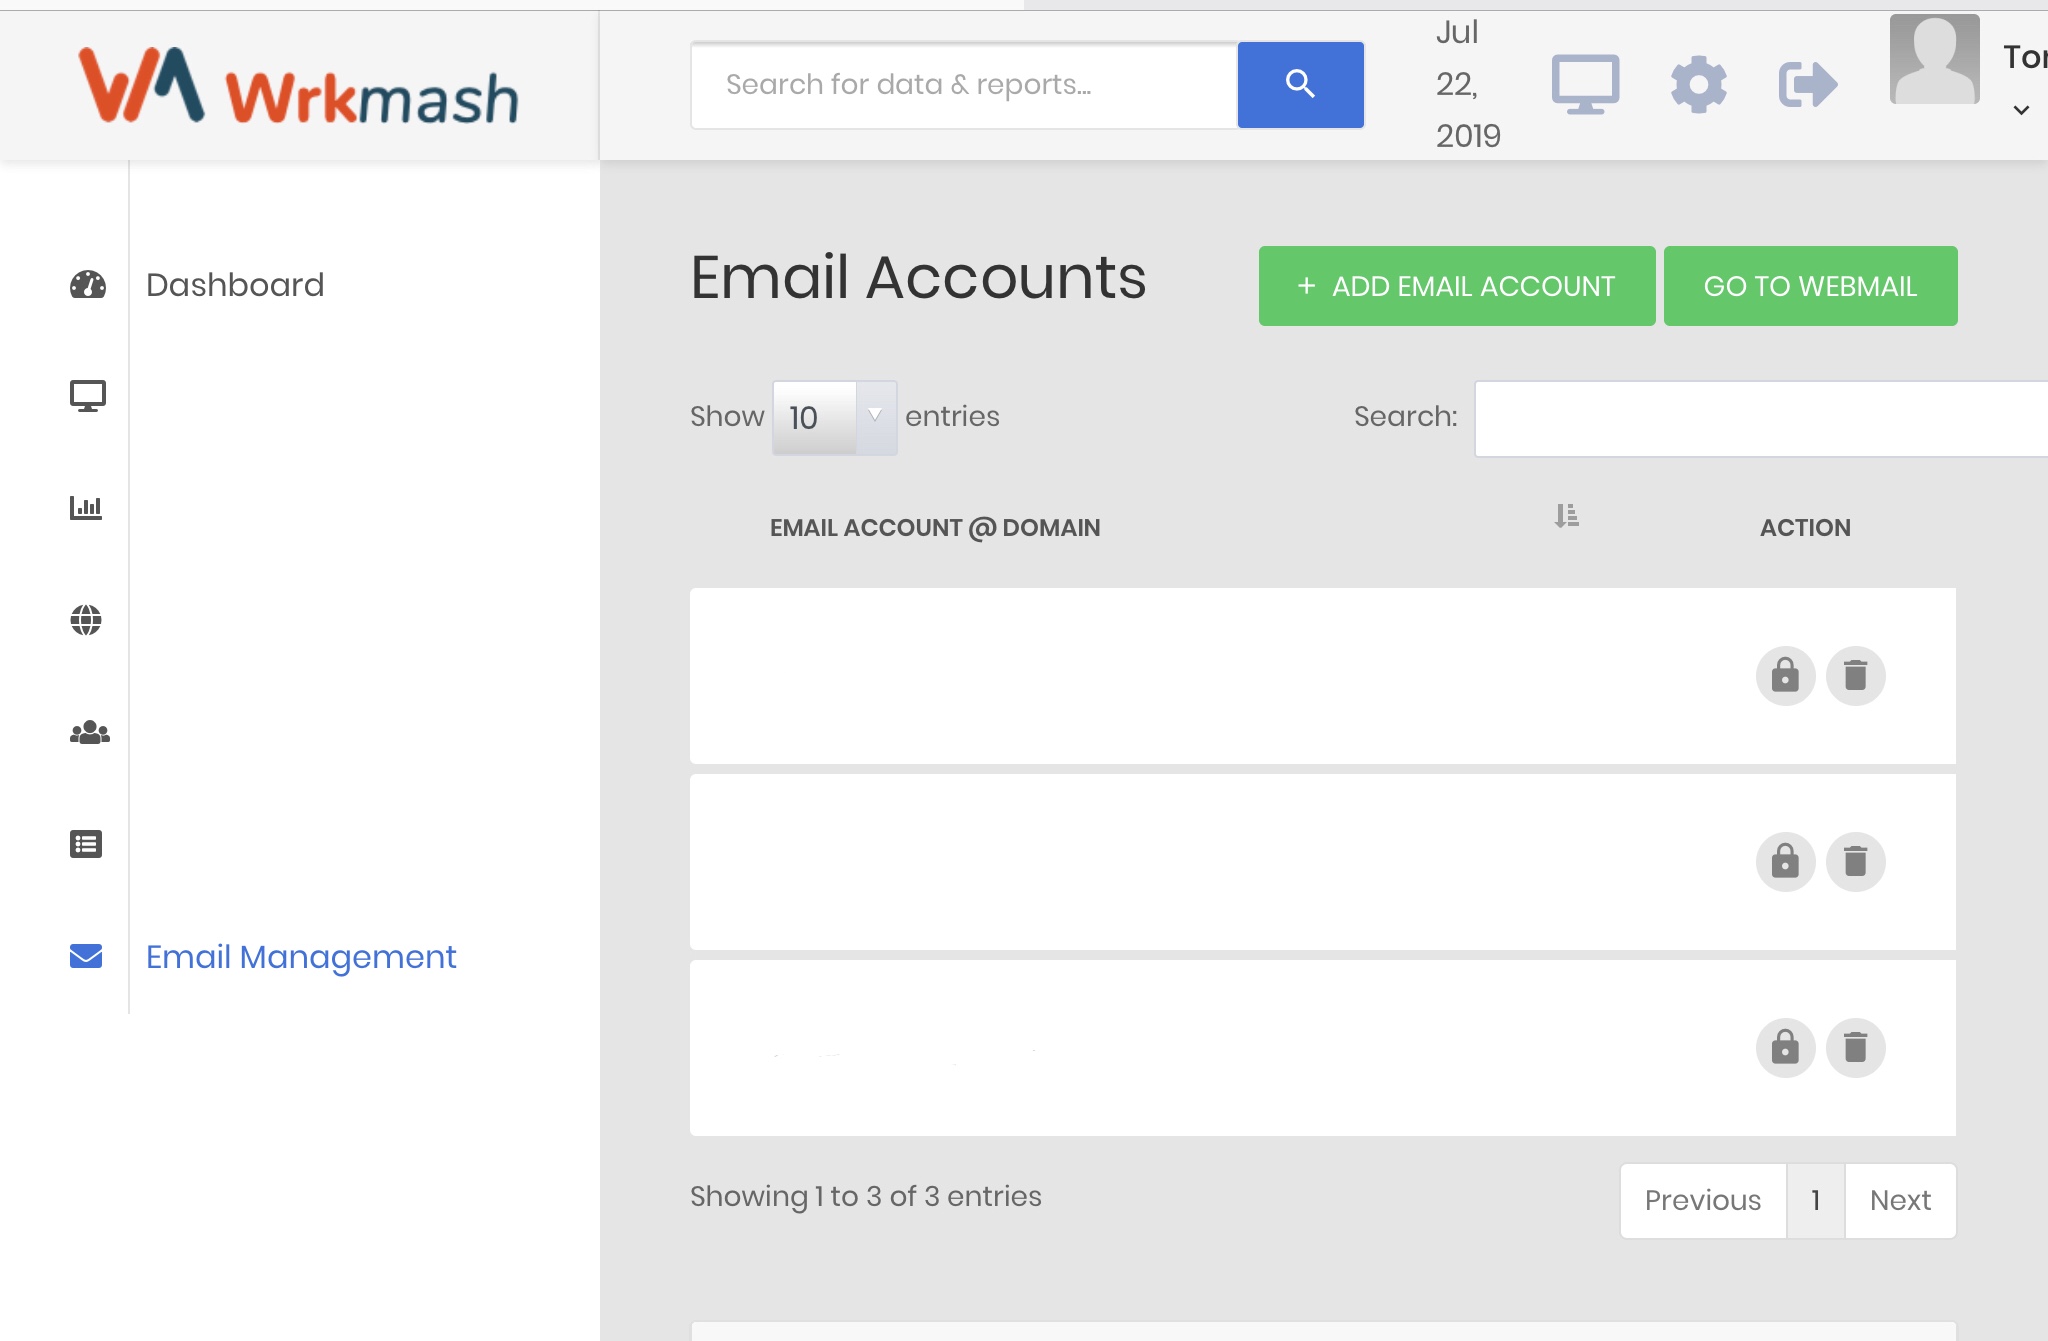Click the envelope icon beside Email Management
This screenshot has width=2048, height=1341.
86,957
